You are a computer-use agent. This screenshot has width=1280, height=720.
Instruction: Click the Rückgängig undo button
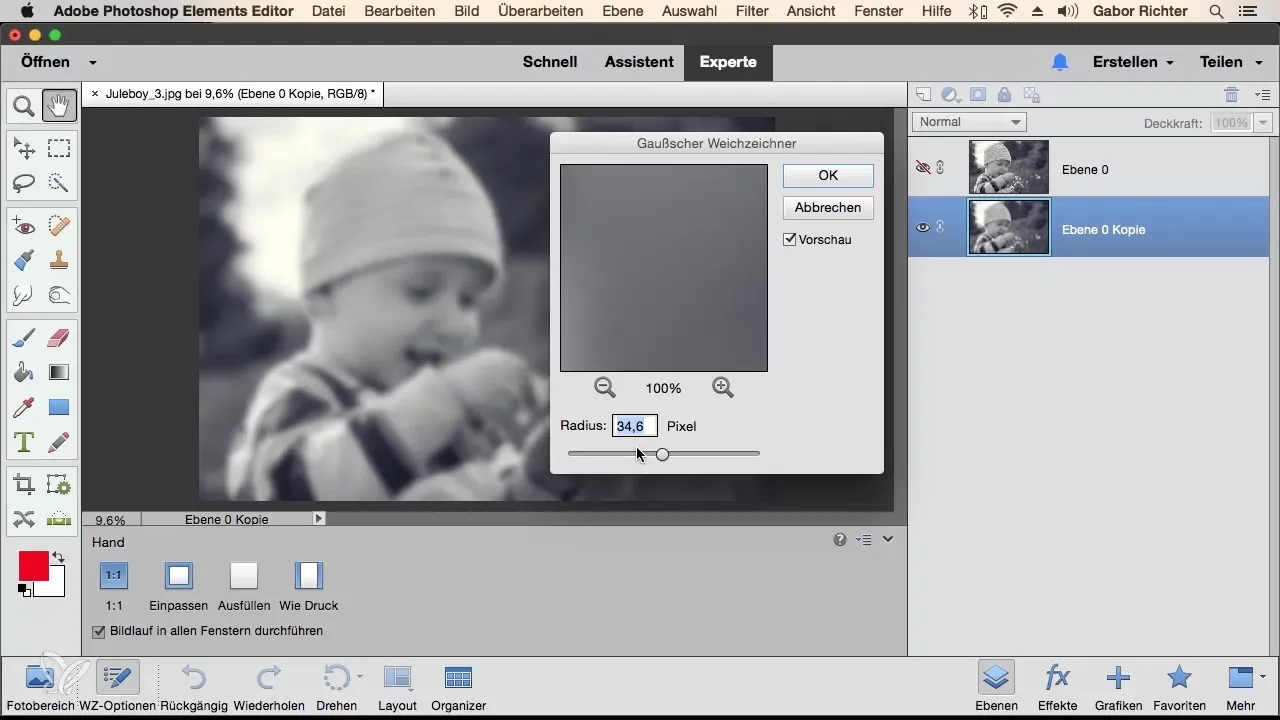click(193, 686)
